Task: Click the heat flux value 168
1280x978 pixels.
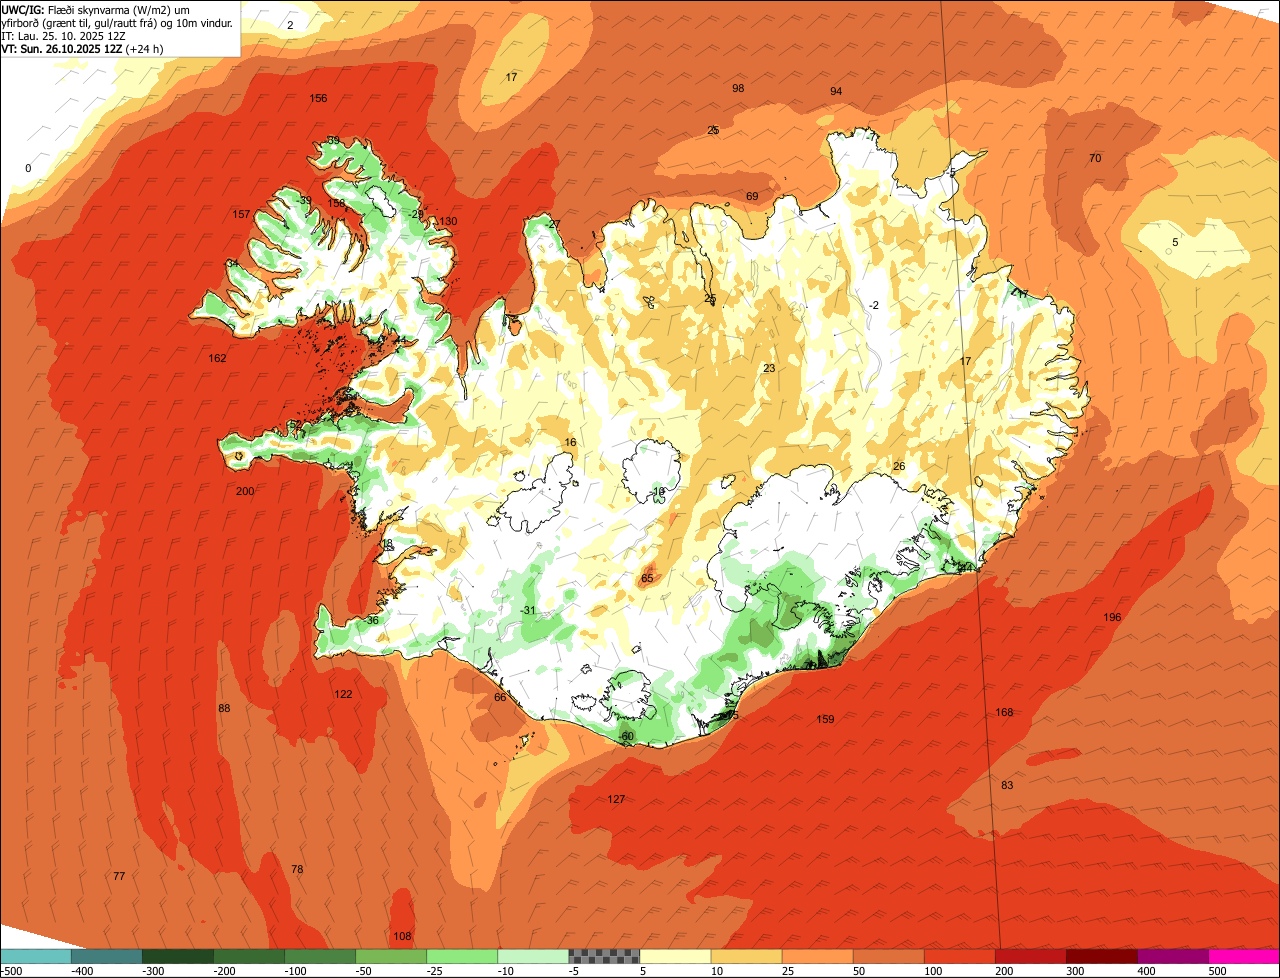Action: click(1005, 712)
